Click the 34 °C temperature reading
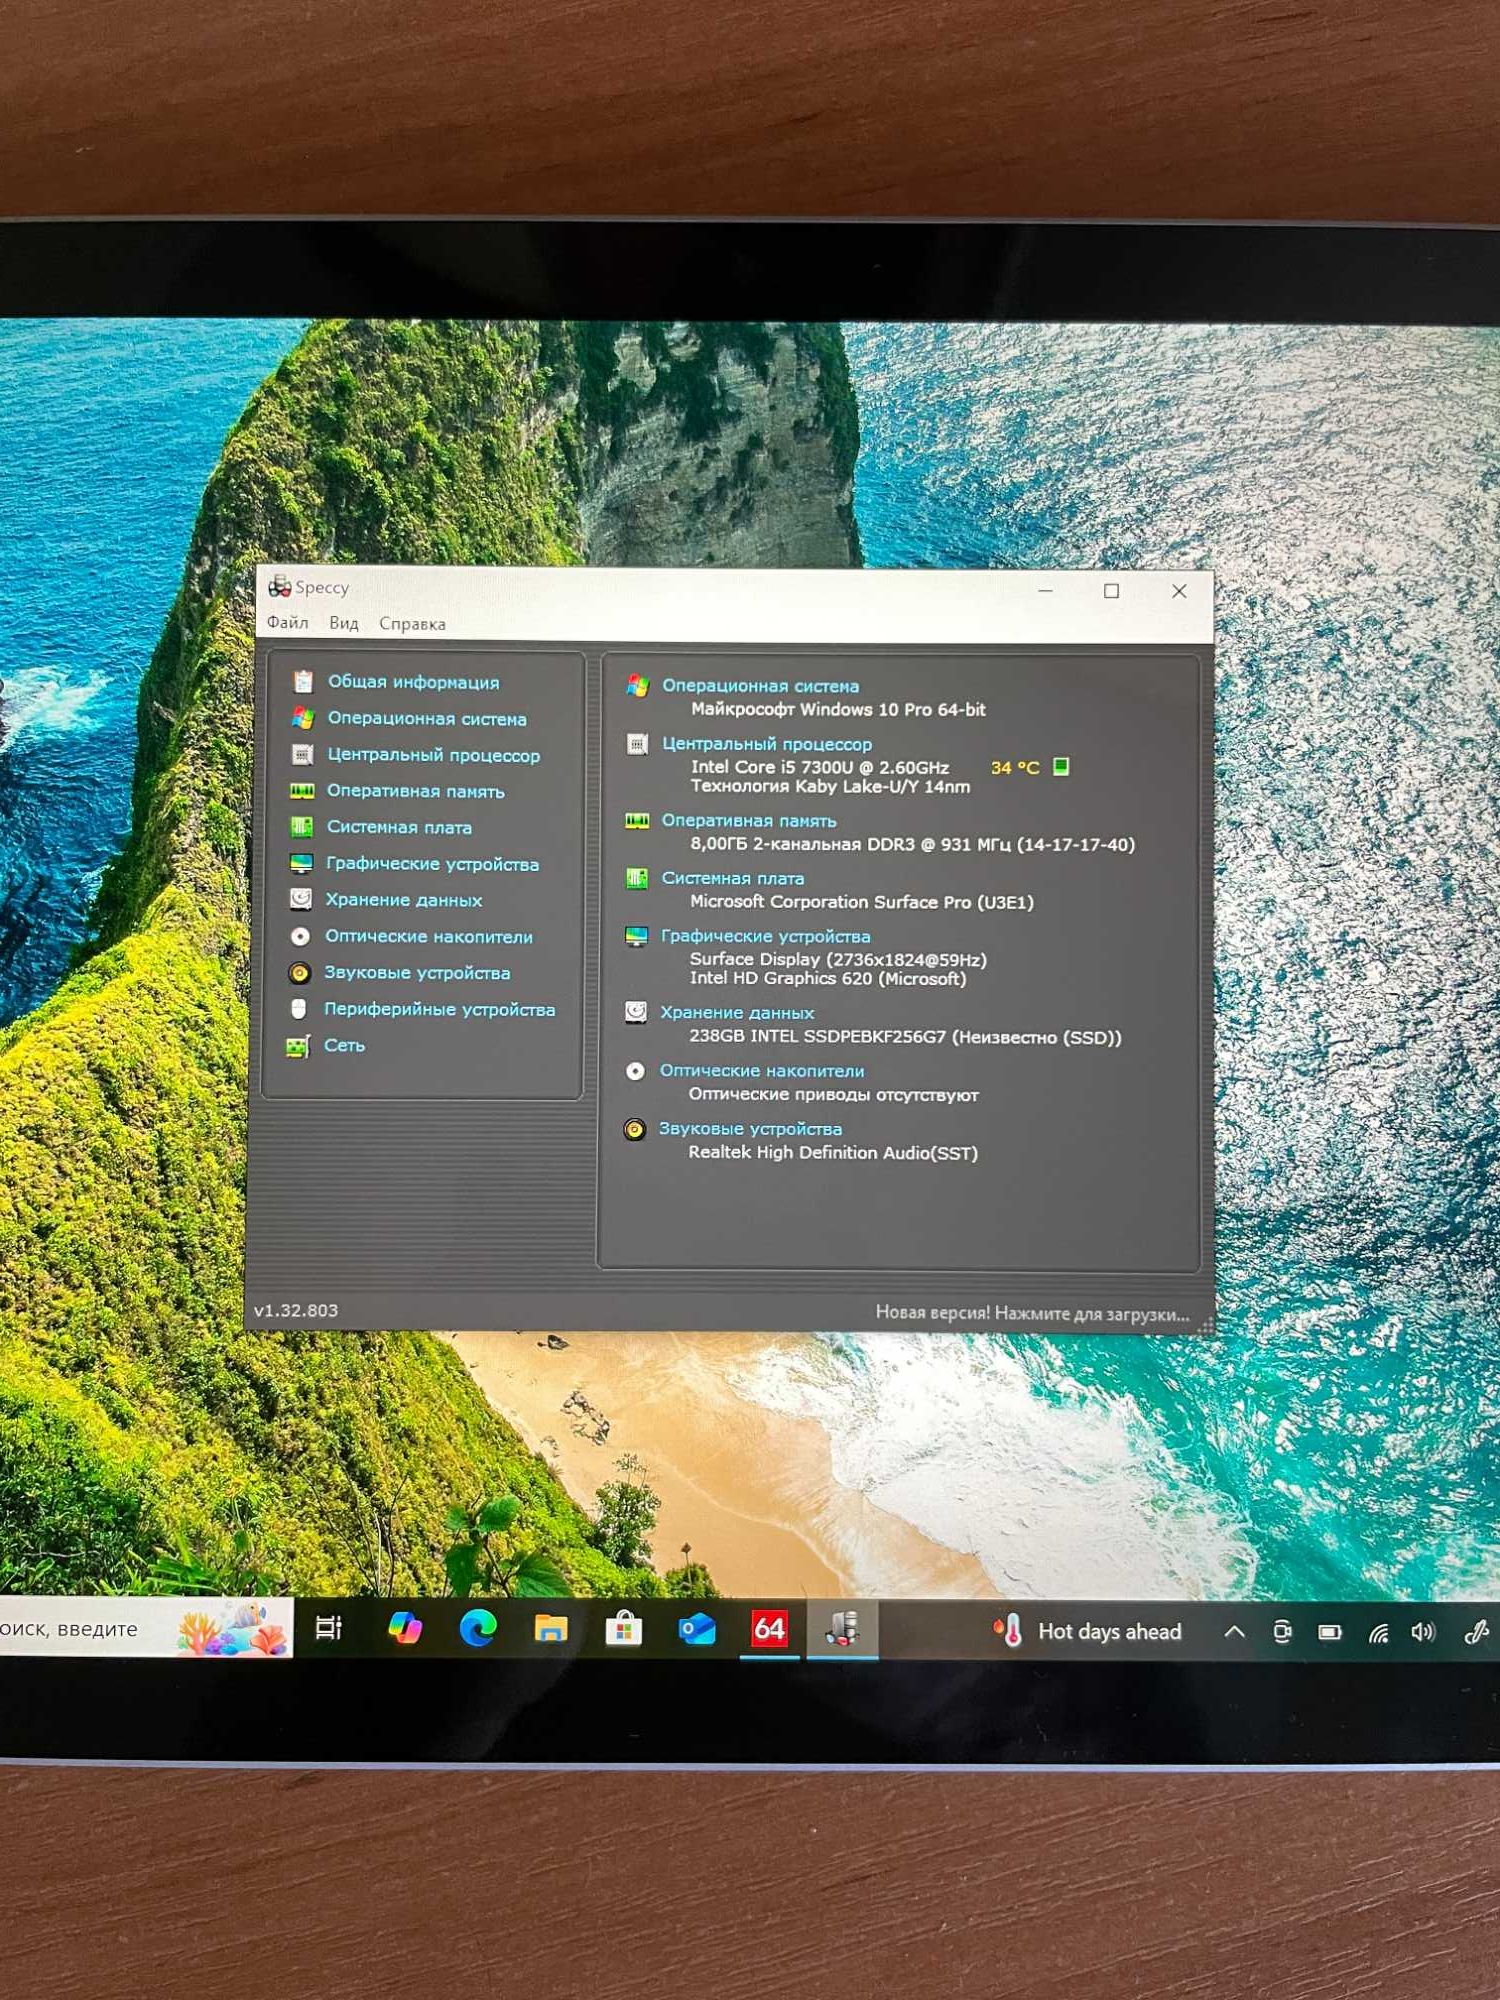 (x=1015, y=767)
